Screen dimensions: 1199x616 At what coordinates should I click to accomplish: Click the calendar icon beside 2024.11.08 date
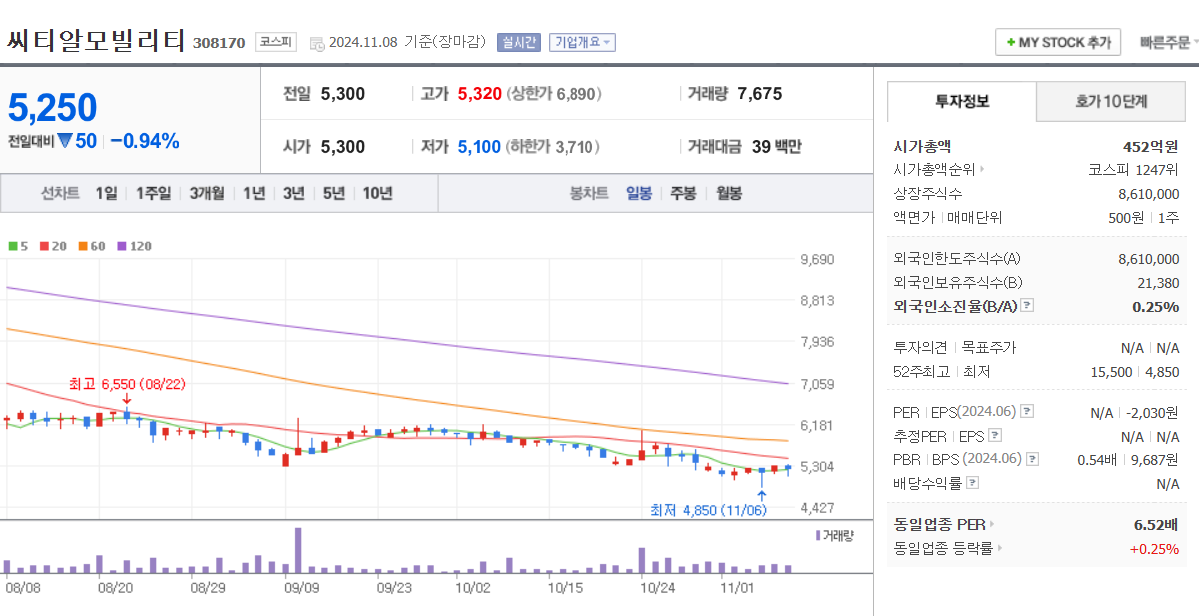tap(317, 43)
